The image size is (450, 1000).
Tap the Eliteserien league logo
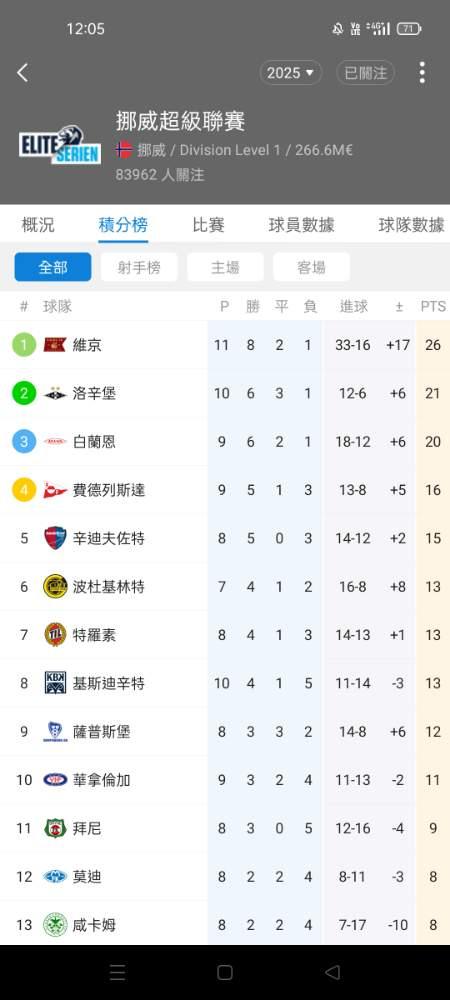tap(60, 145)
